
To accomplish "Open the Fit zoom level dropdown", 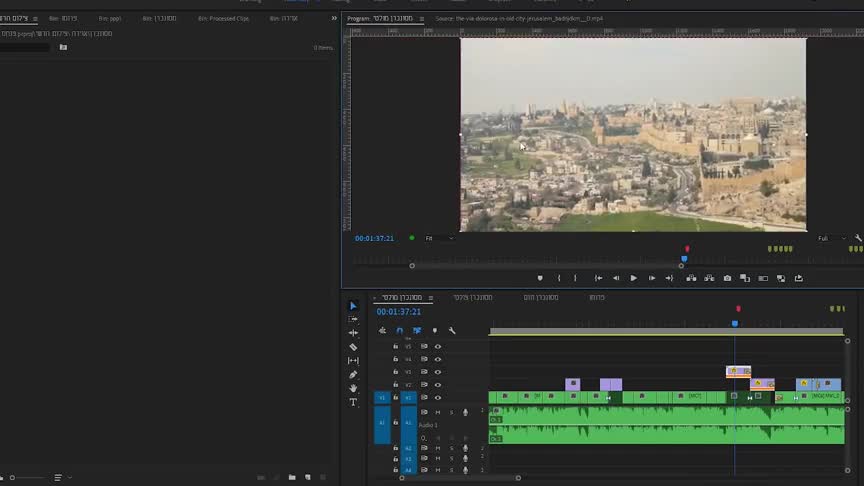I will 438,238.
